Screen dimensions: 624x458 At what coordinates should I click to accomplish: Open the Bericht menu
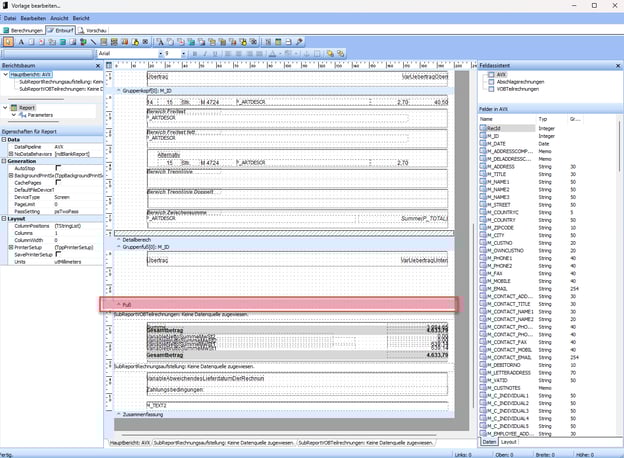coord(81,19)
